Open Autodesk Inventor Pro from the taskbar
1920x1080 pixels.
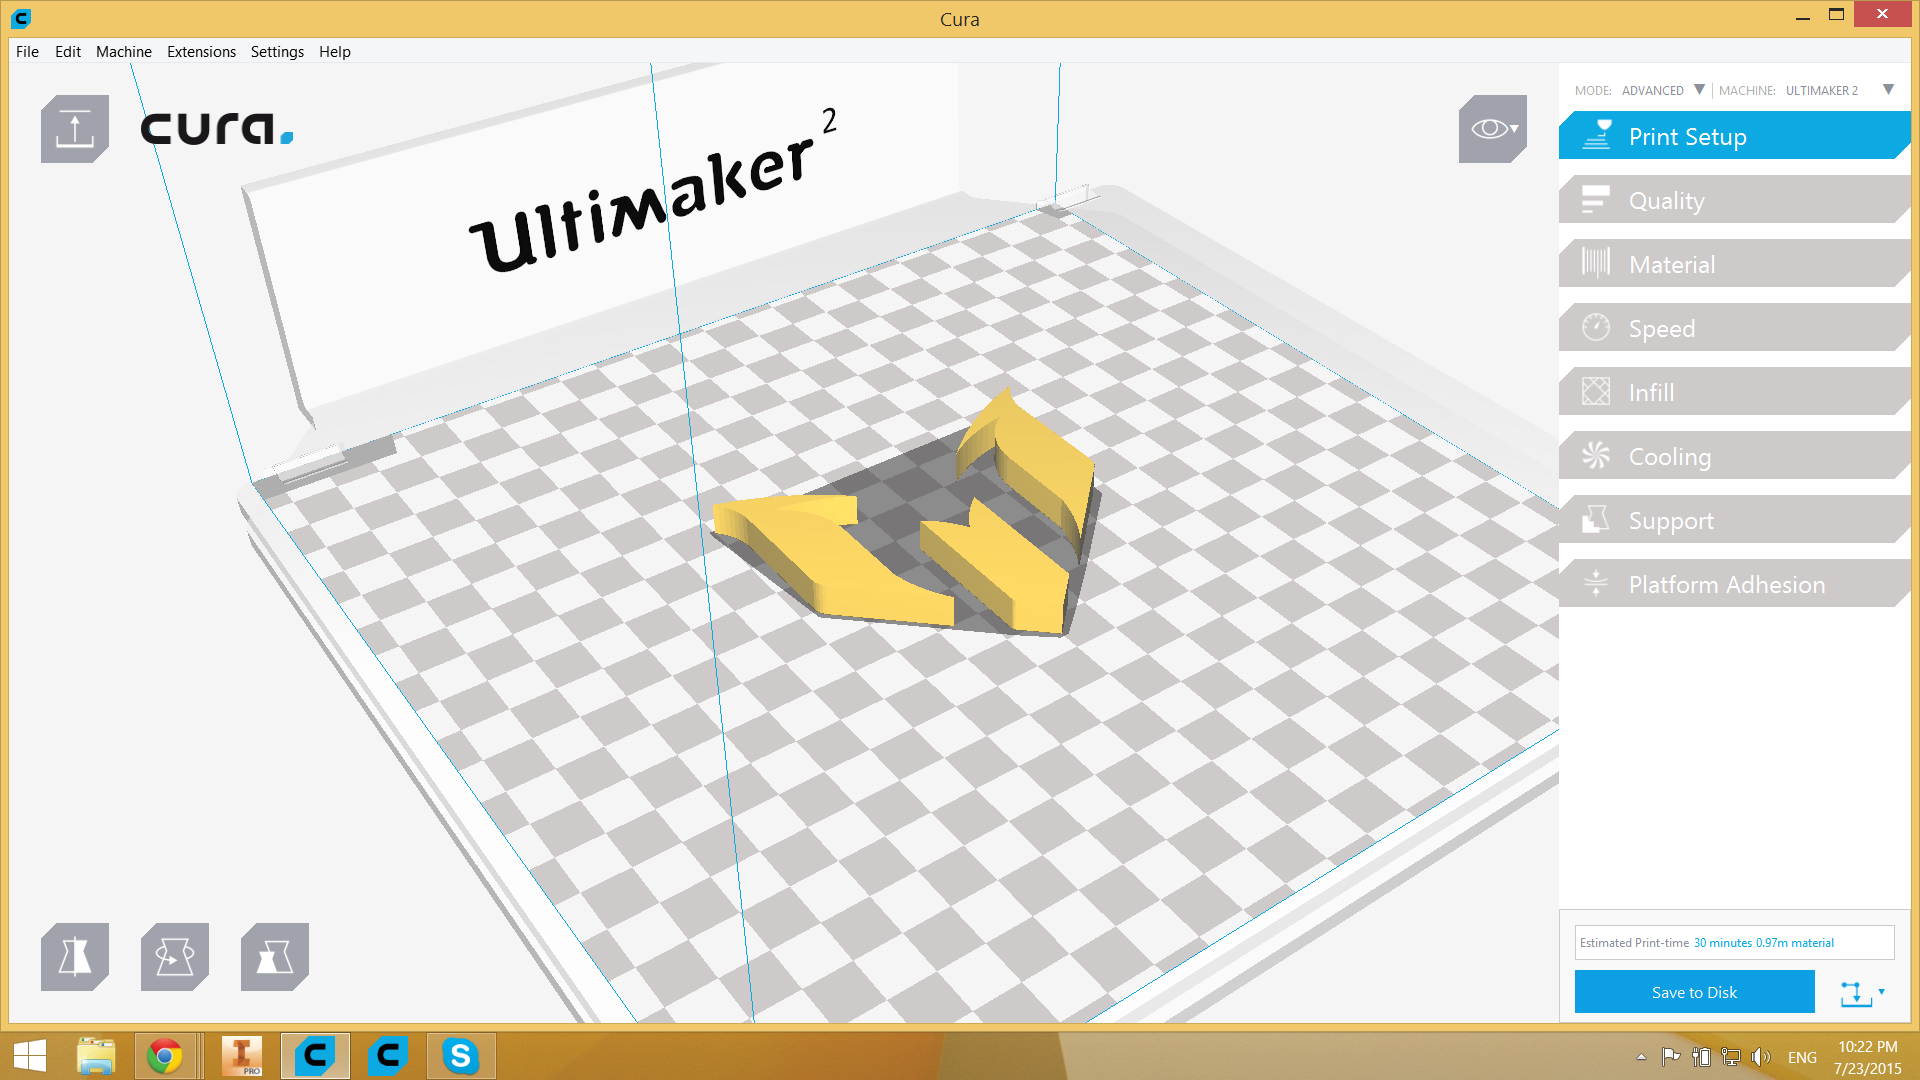tap(242, 1056)
